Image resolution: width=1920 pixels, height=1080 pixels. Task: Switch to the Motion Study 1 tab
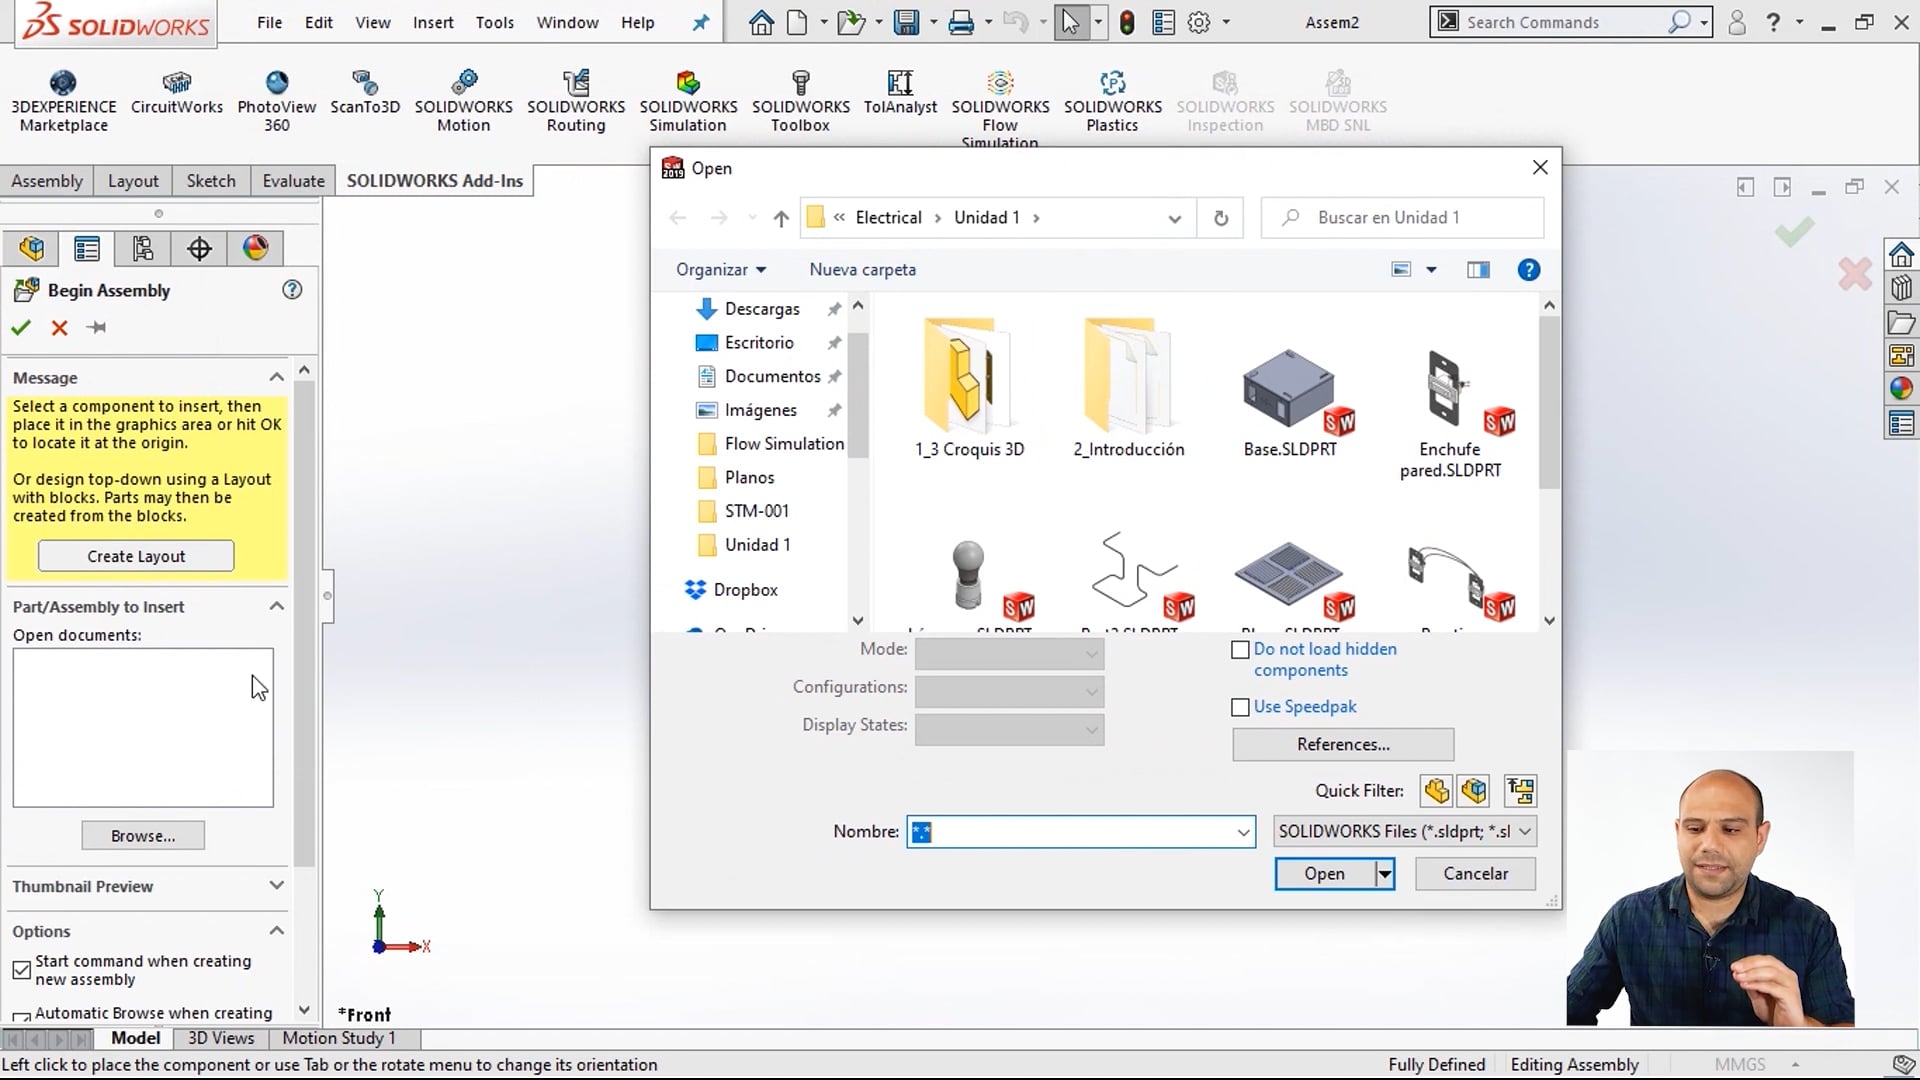338,1038
